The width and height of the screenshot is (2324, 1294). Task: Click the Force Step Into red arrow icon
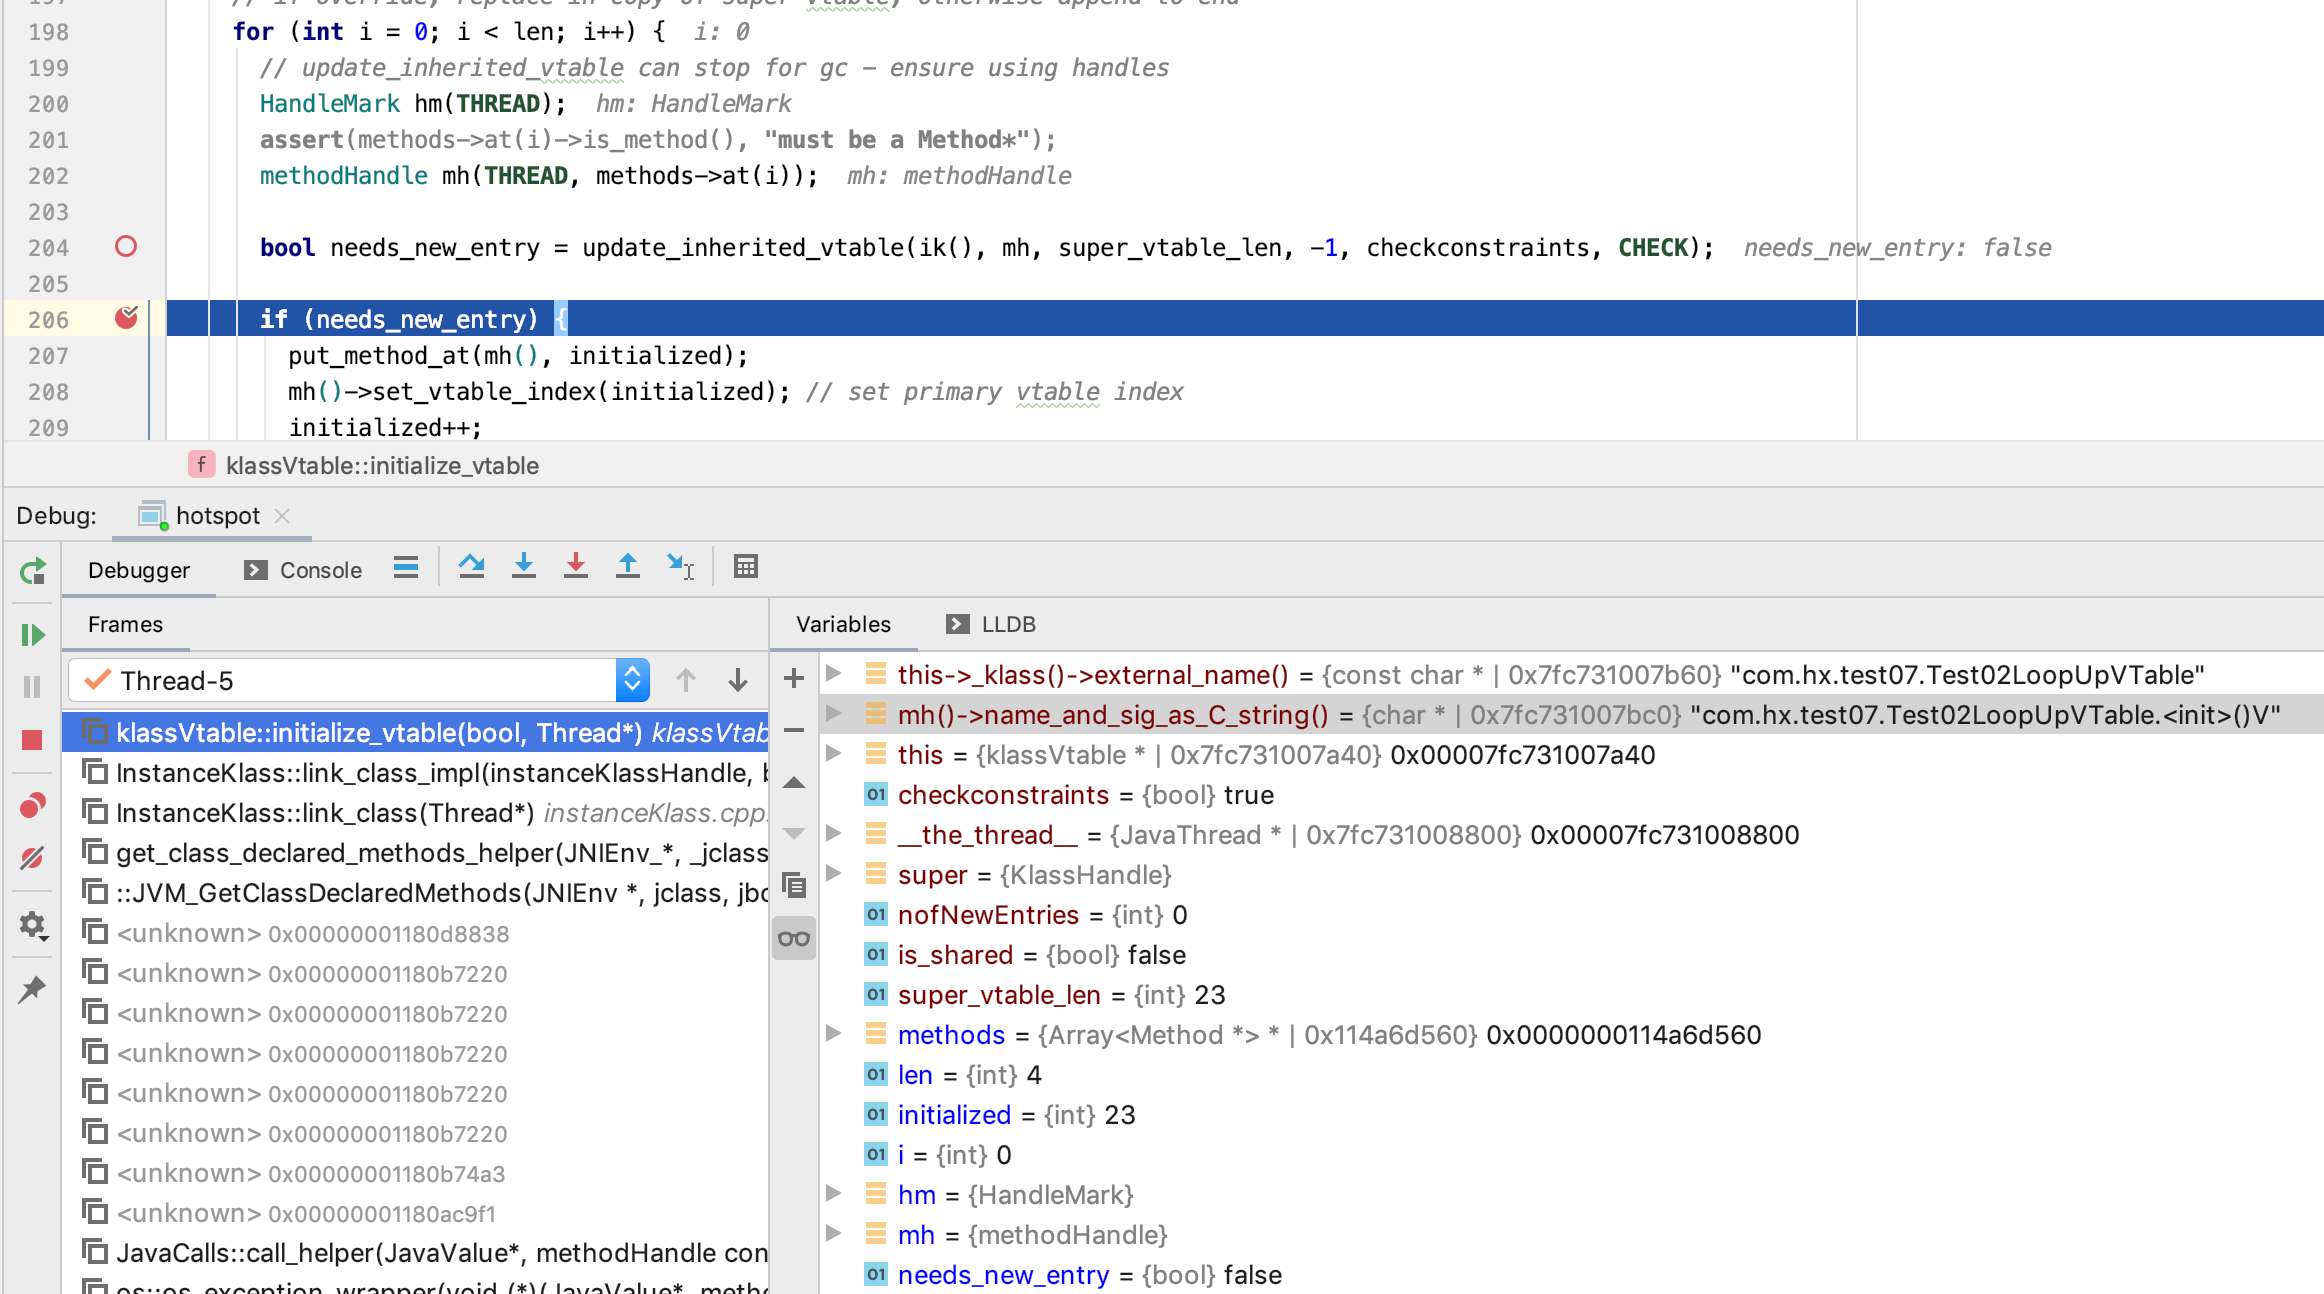coord(575,567)
